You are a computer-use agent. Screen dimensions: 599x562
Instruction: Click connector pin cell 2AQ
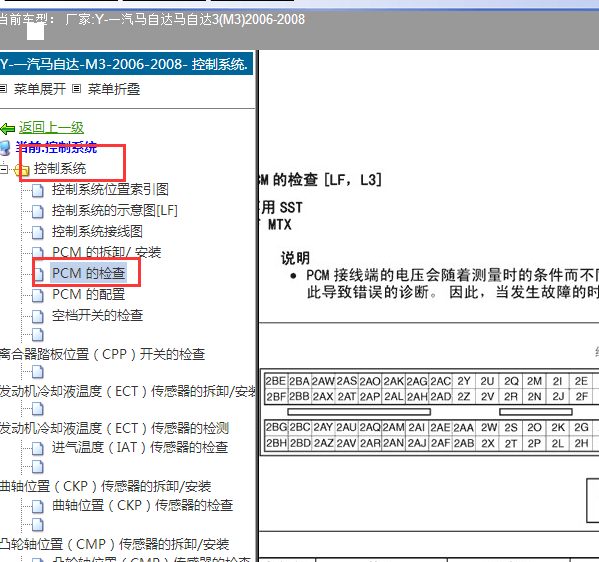369,427
